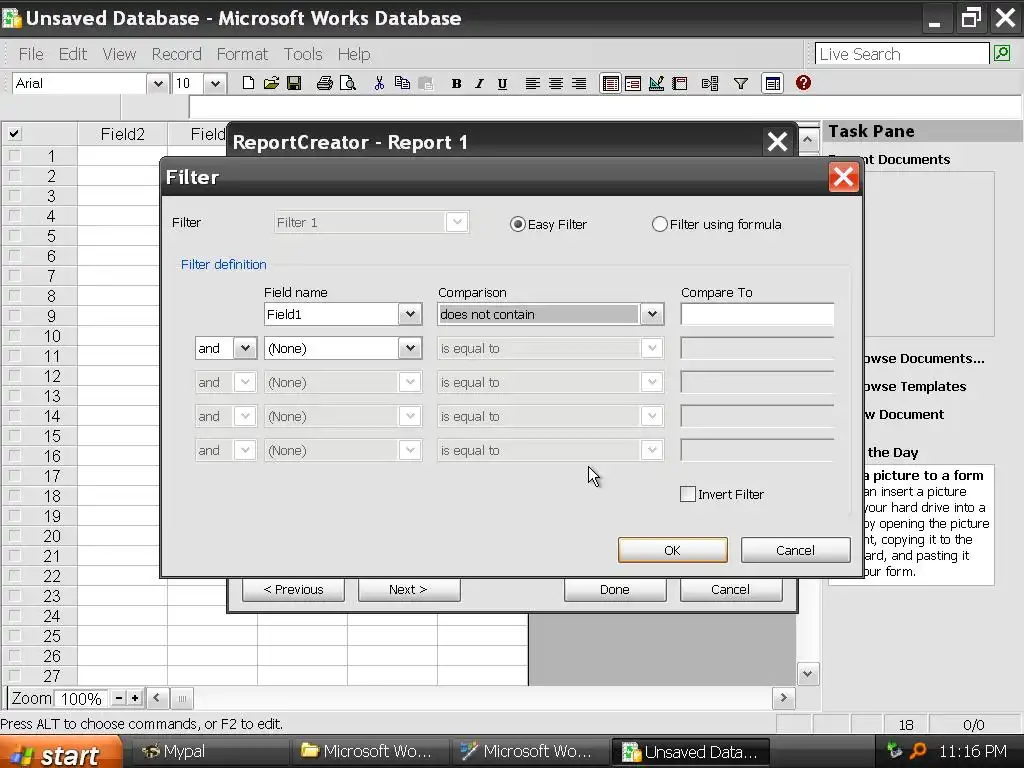1024x768 pixels.
Task: Open the 'does not contain' comparison dropdown
Action: (x=652, y=314)
